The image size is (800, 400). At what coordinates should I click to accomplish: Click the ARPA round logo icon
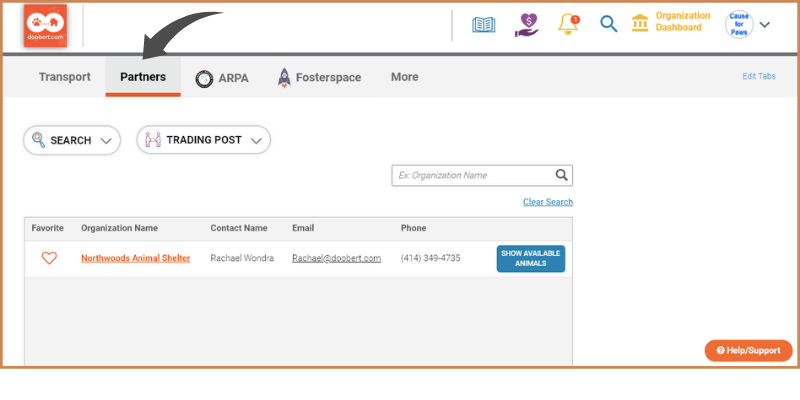pos(204,79)
